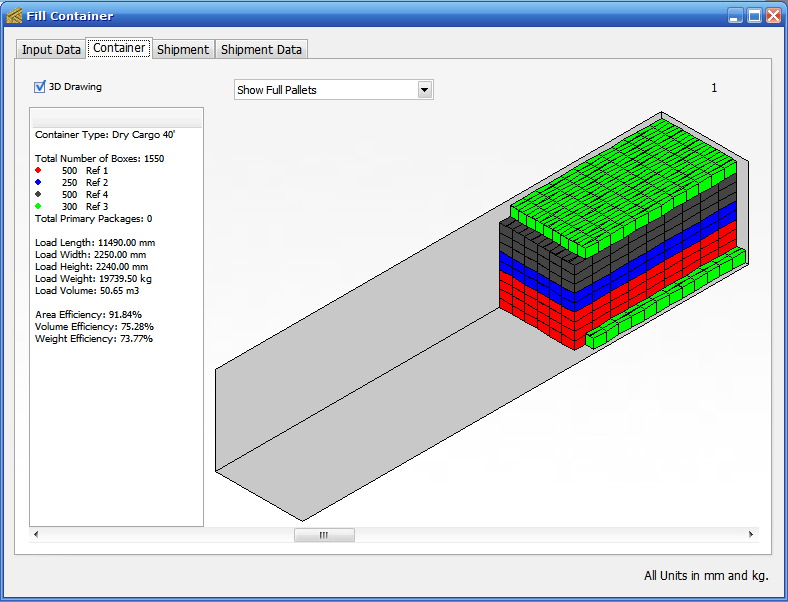Image resolution: width=788 pixels, height=602 pixels.
Task: Select 'Weight Efficiency: 73.77%' line
Action: (94, 339)
